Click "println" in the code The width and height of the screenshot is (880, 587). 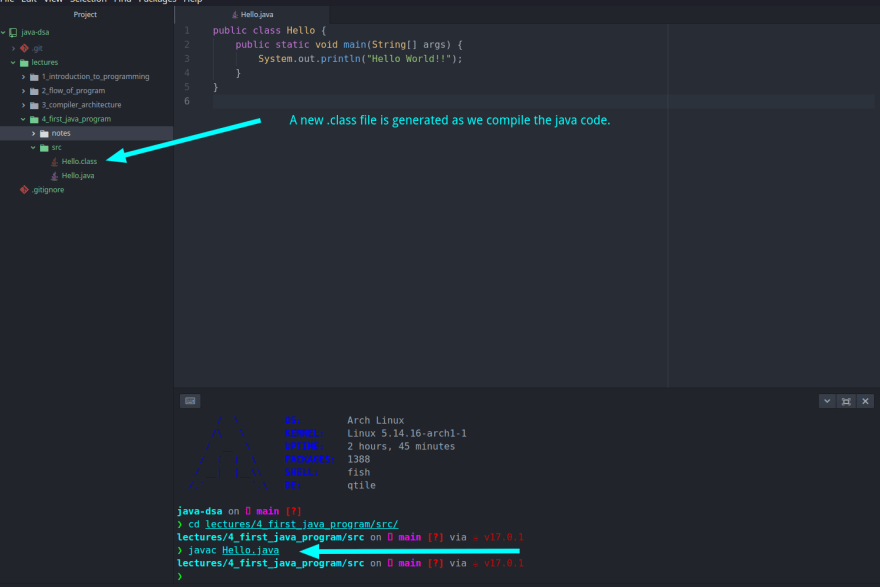(x=341, y=58)
